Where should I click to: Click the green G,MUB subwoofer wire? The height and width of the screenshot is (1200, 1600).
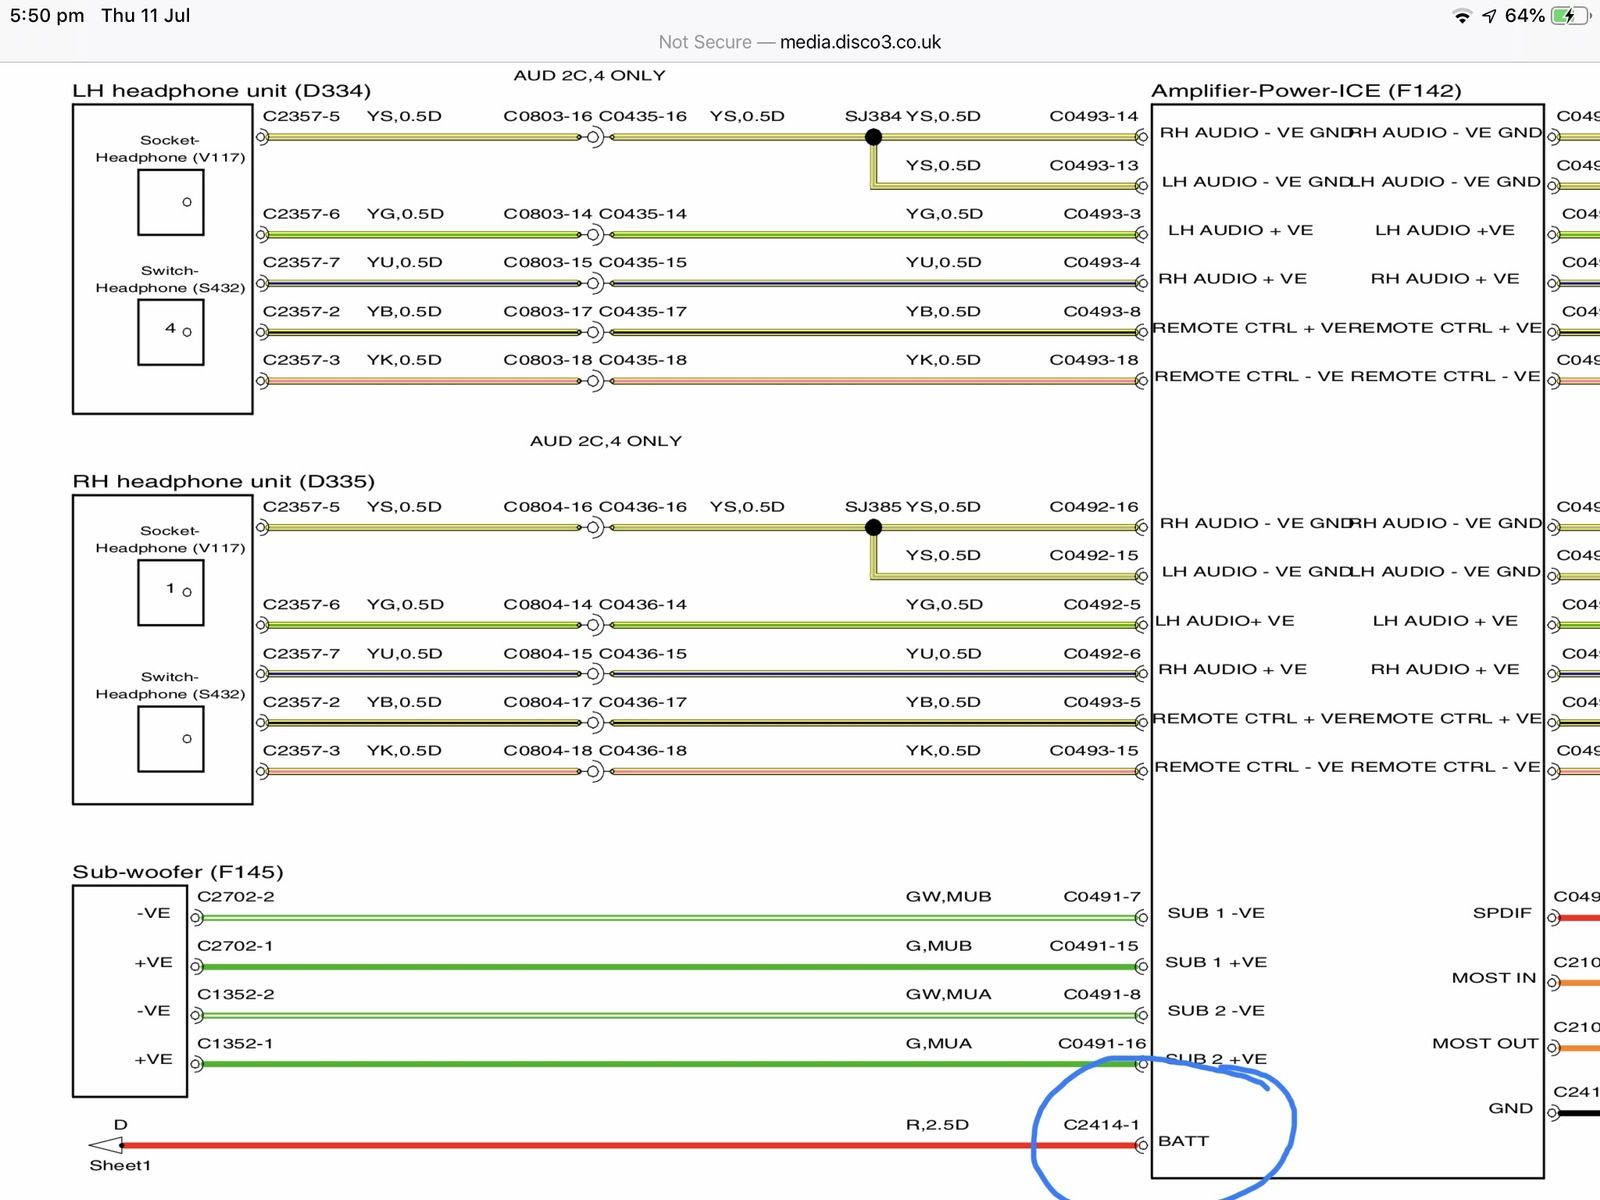[670, 967]
